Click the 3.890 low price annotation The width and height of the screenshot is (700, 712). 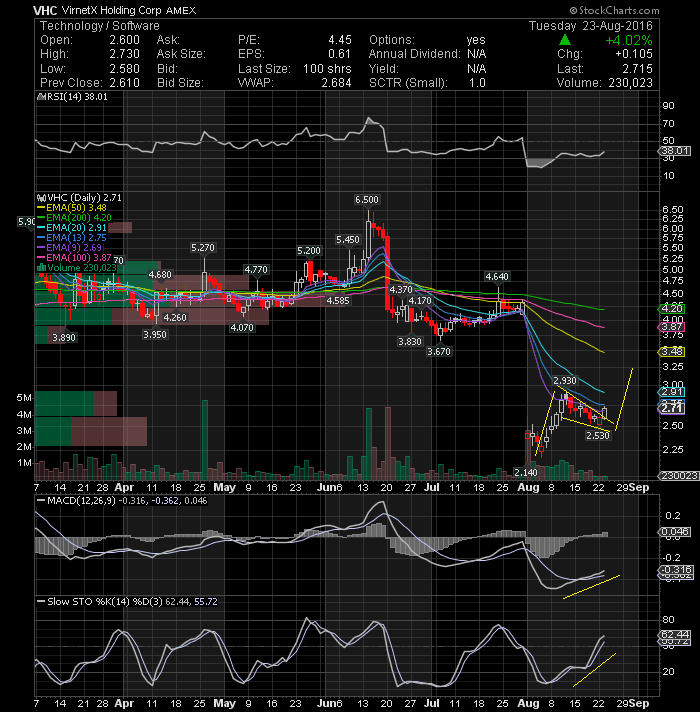[64, 338]
